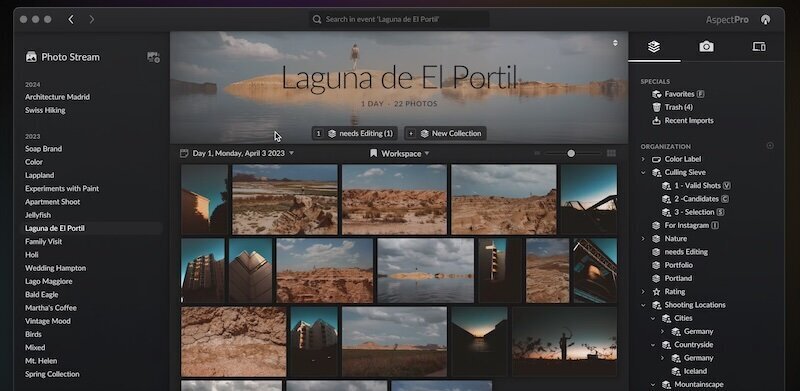Click the header up/down stepper arrows
Viewport: 800px width, 391px height.
click(615, 43)
